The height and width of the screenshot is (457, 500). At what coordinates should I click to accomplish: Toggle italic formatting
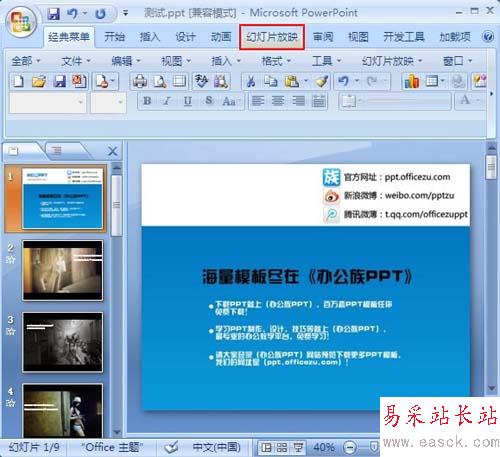pyautogui.click(x=167, y=101)
